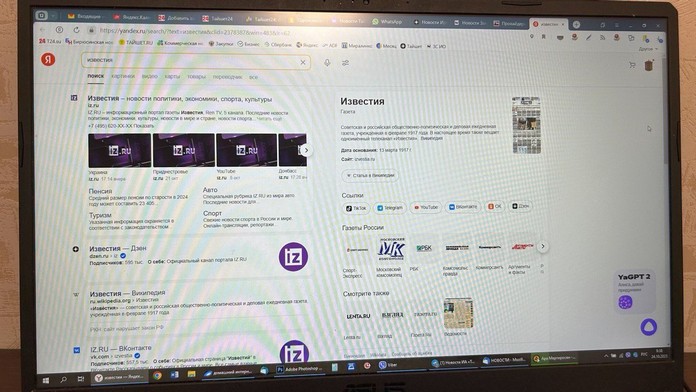Open the YaGPT 2 widget
This screenshot has width=696, height=392.
pyautogui.click(x=635, y=291)
